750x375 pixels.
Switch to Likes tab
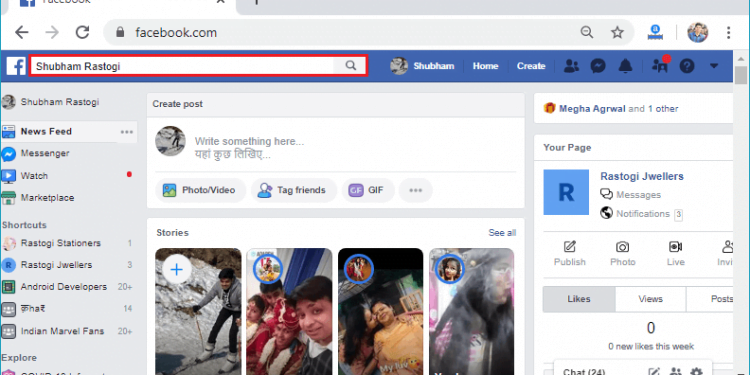coord(579,299)
